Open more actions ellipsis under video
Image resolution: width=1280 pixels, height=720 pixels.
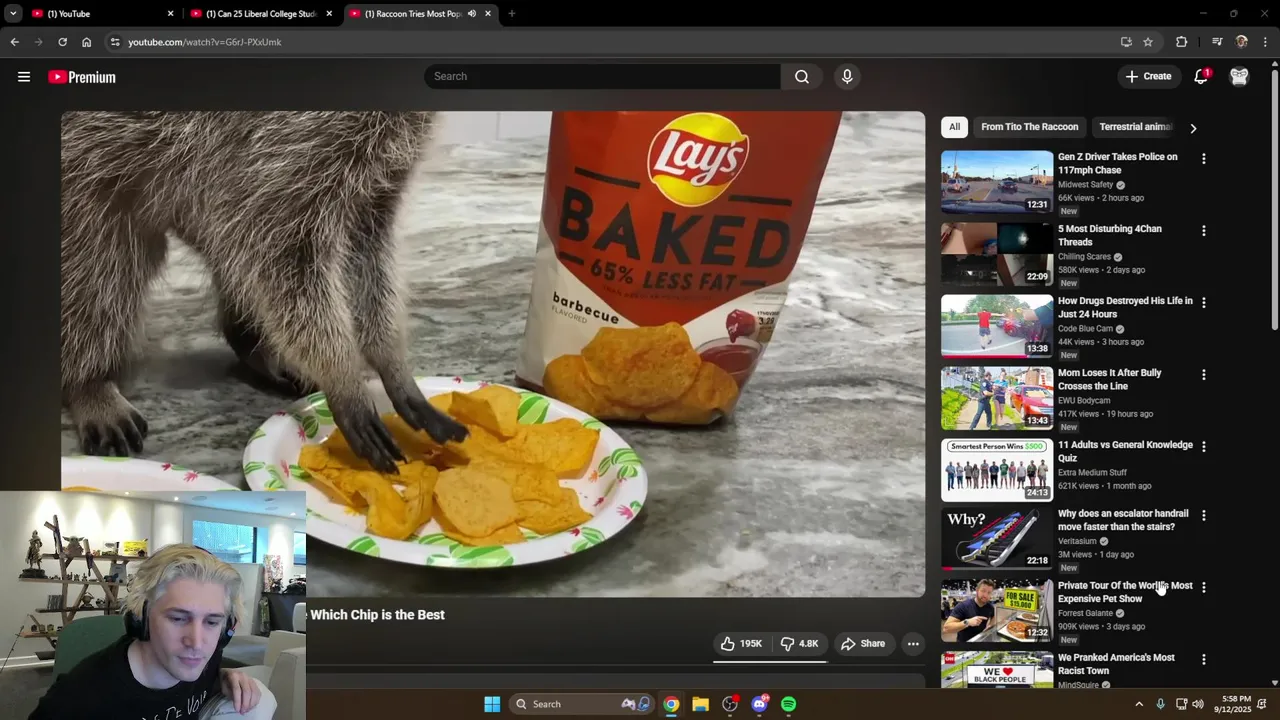913,644
